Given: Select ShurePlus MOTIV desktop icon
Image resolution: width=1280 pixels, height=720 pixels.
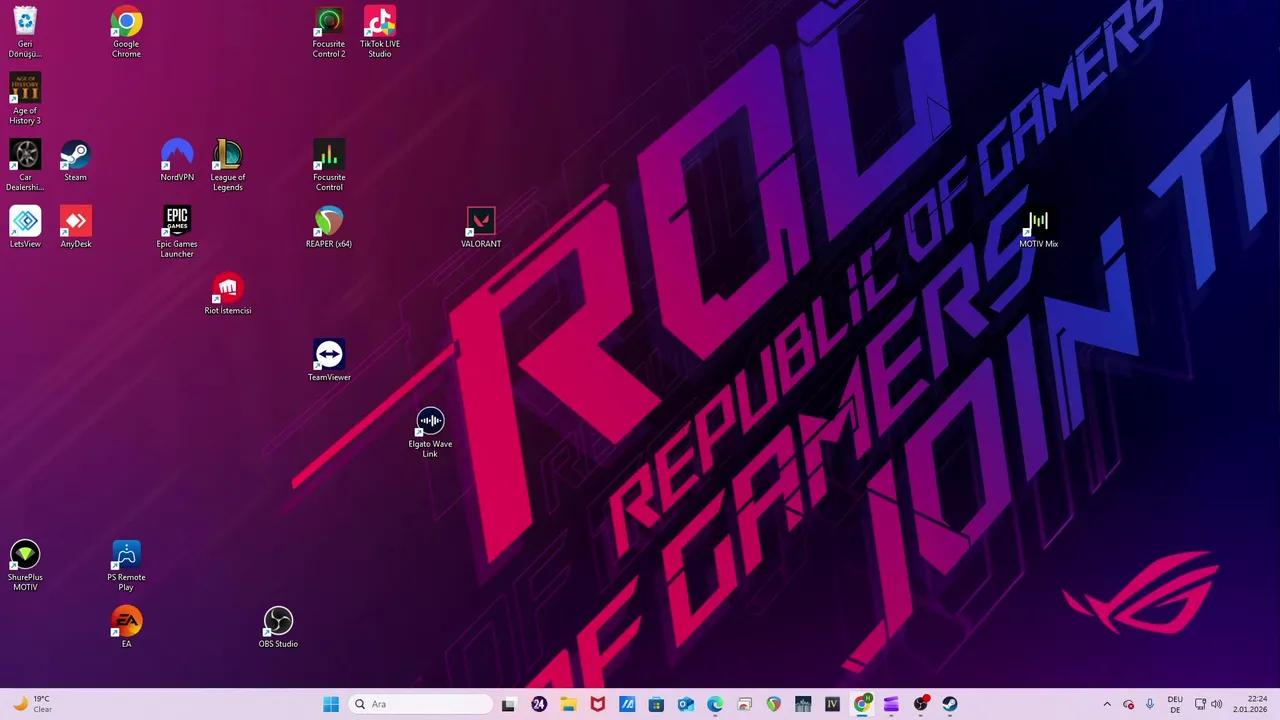Looking at the screenshot, I should (x=25, y=565).
